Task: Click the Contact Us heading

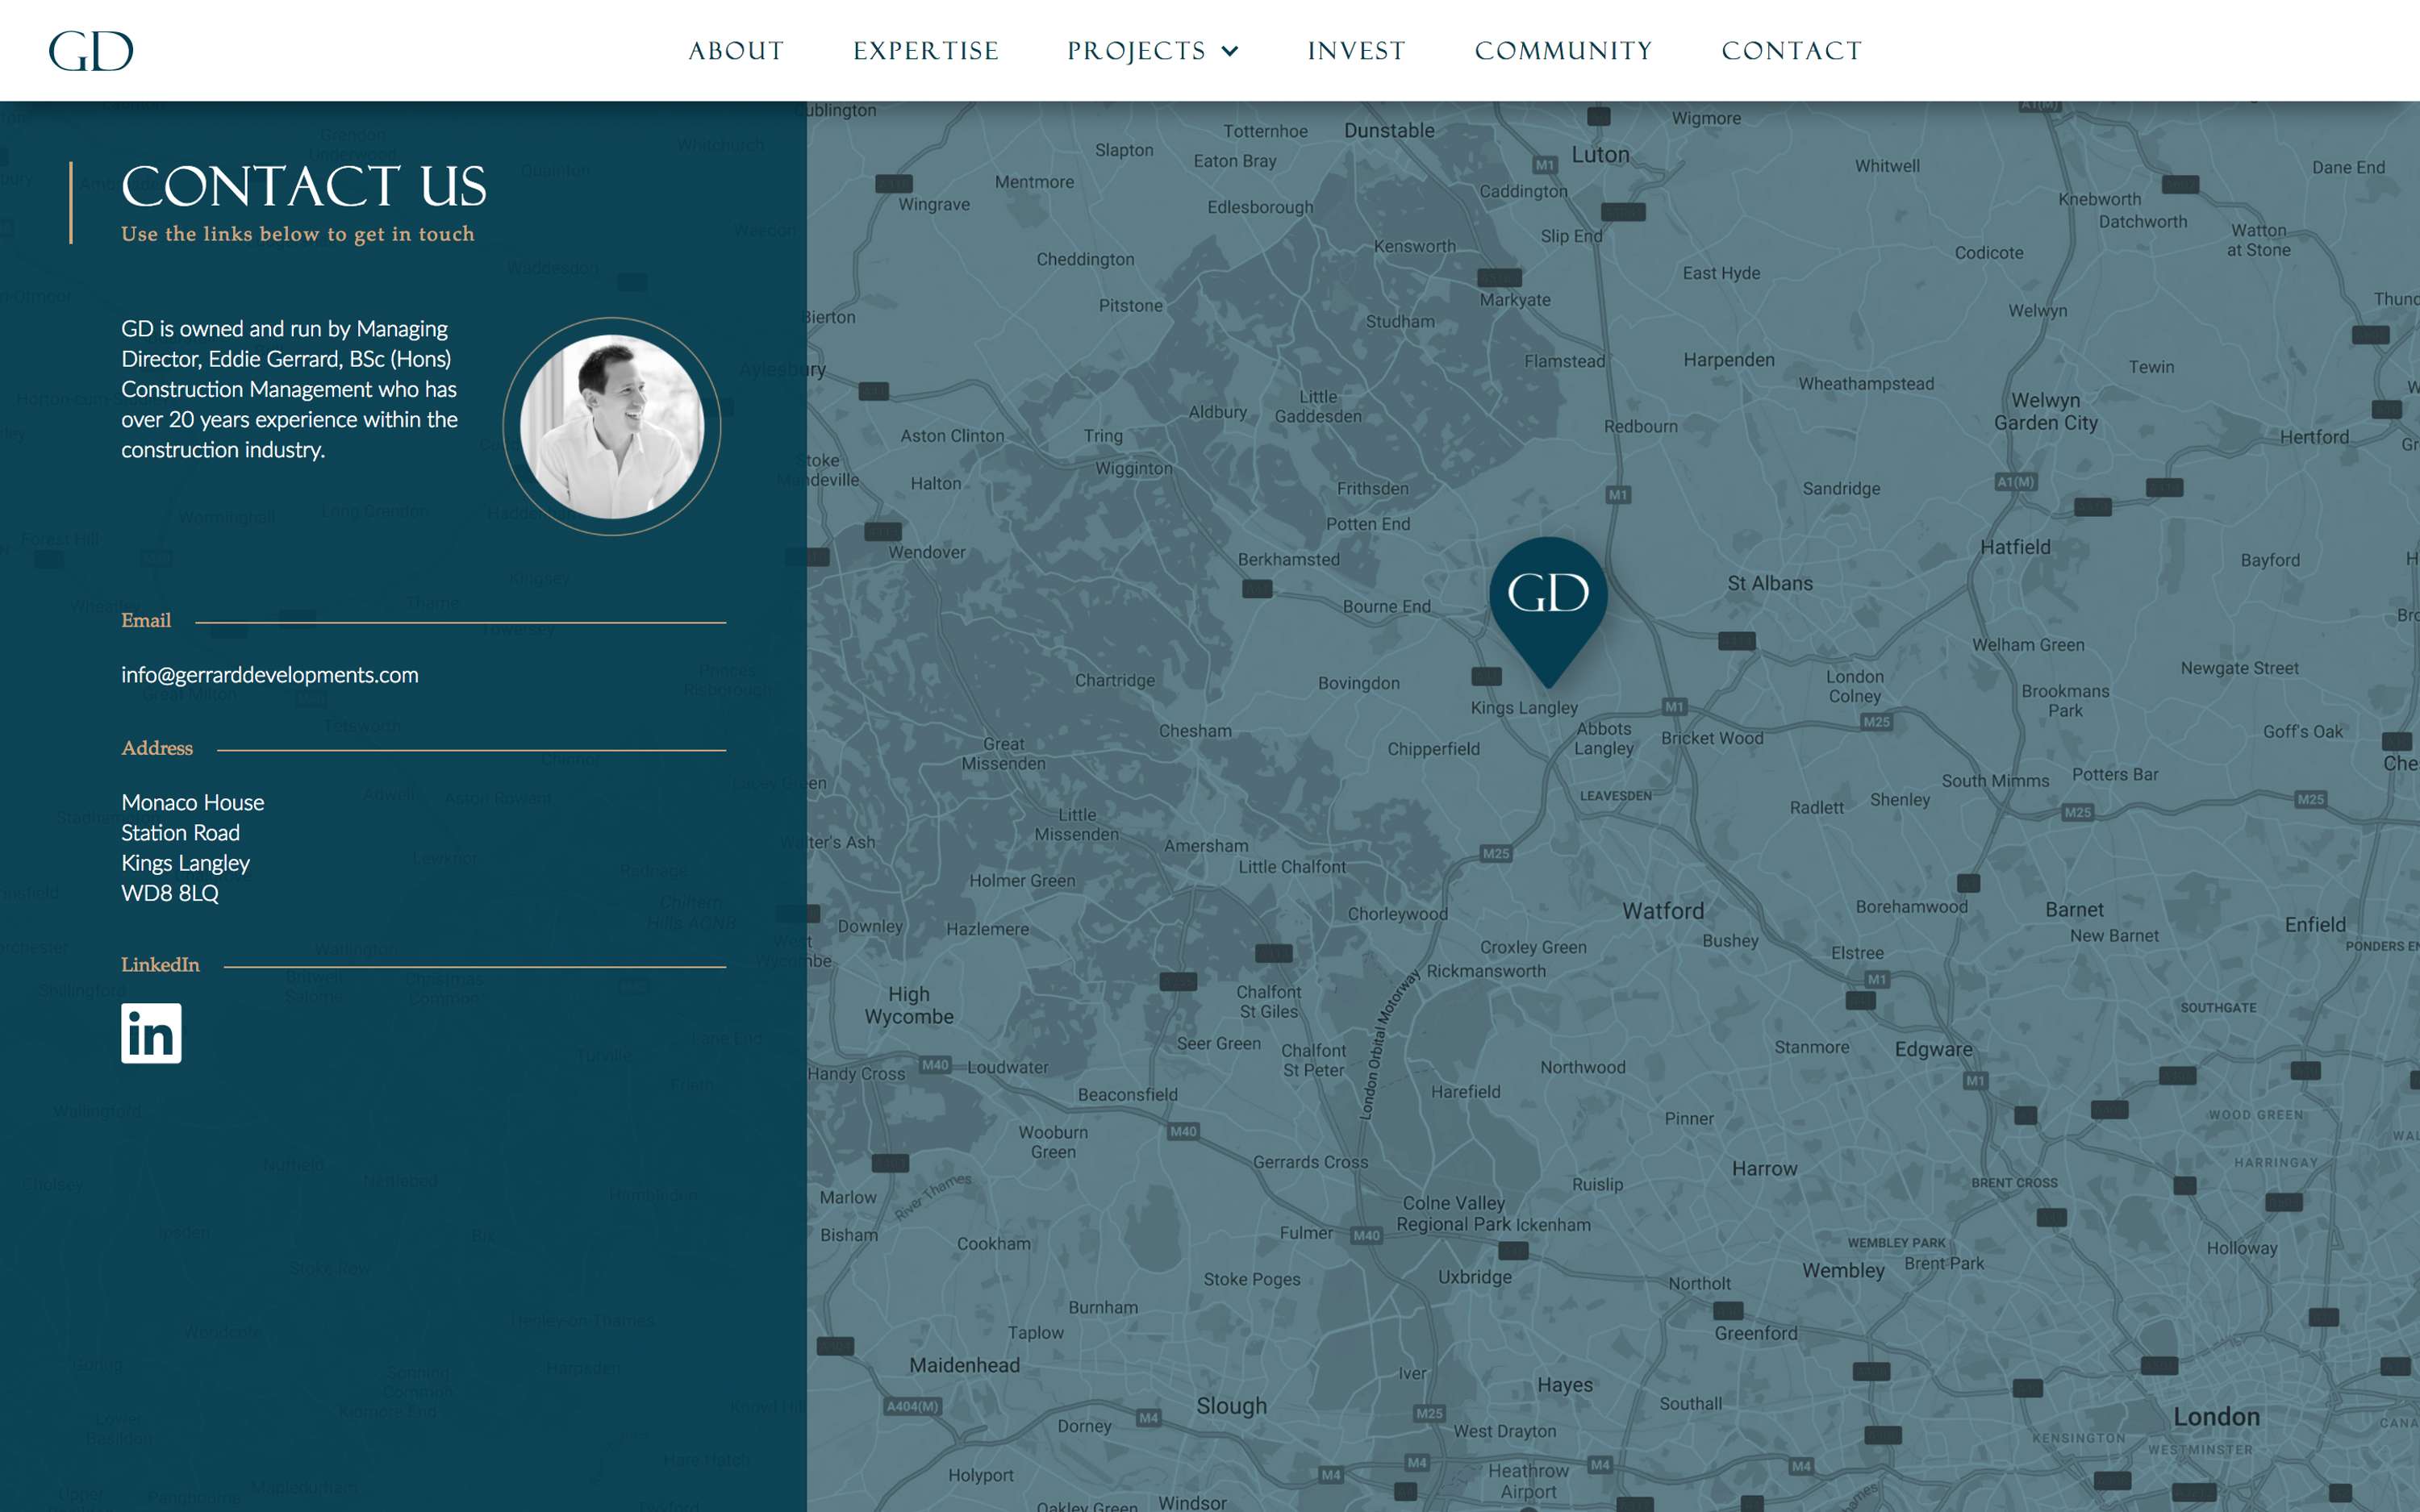Action: 304,186
